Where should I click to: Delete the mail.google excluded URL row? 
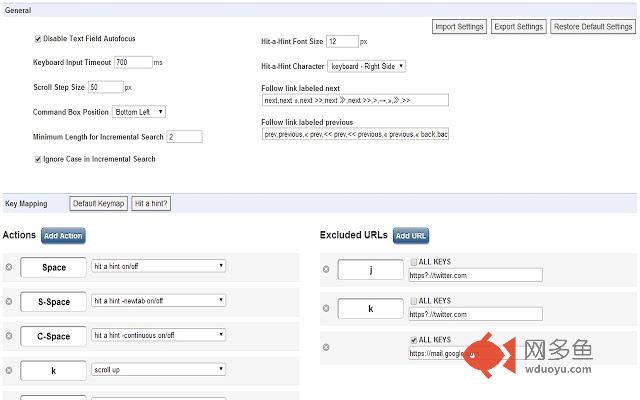click(326, 347)
